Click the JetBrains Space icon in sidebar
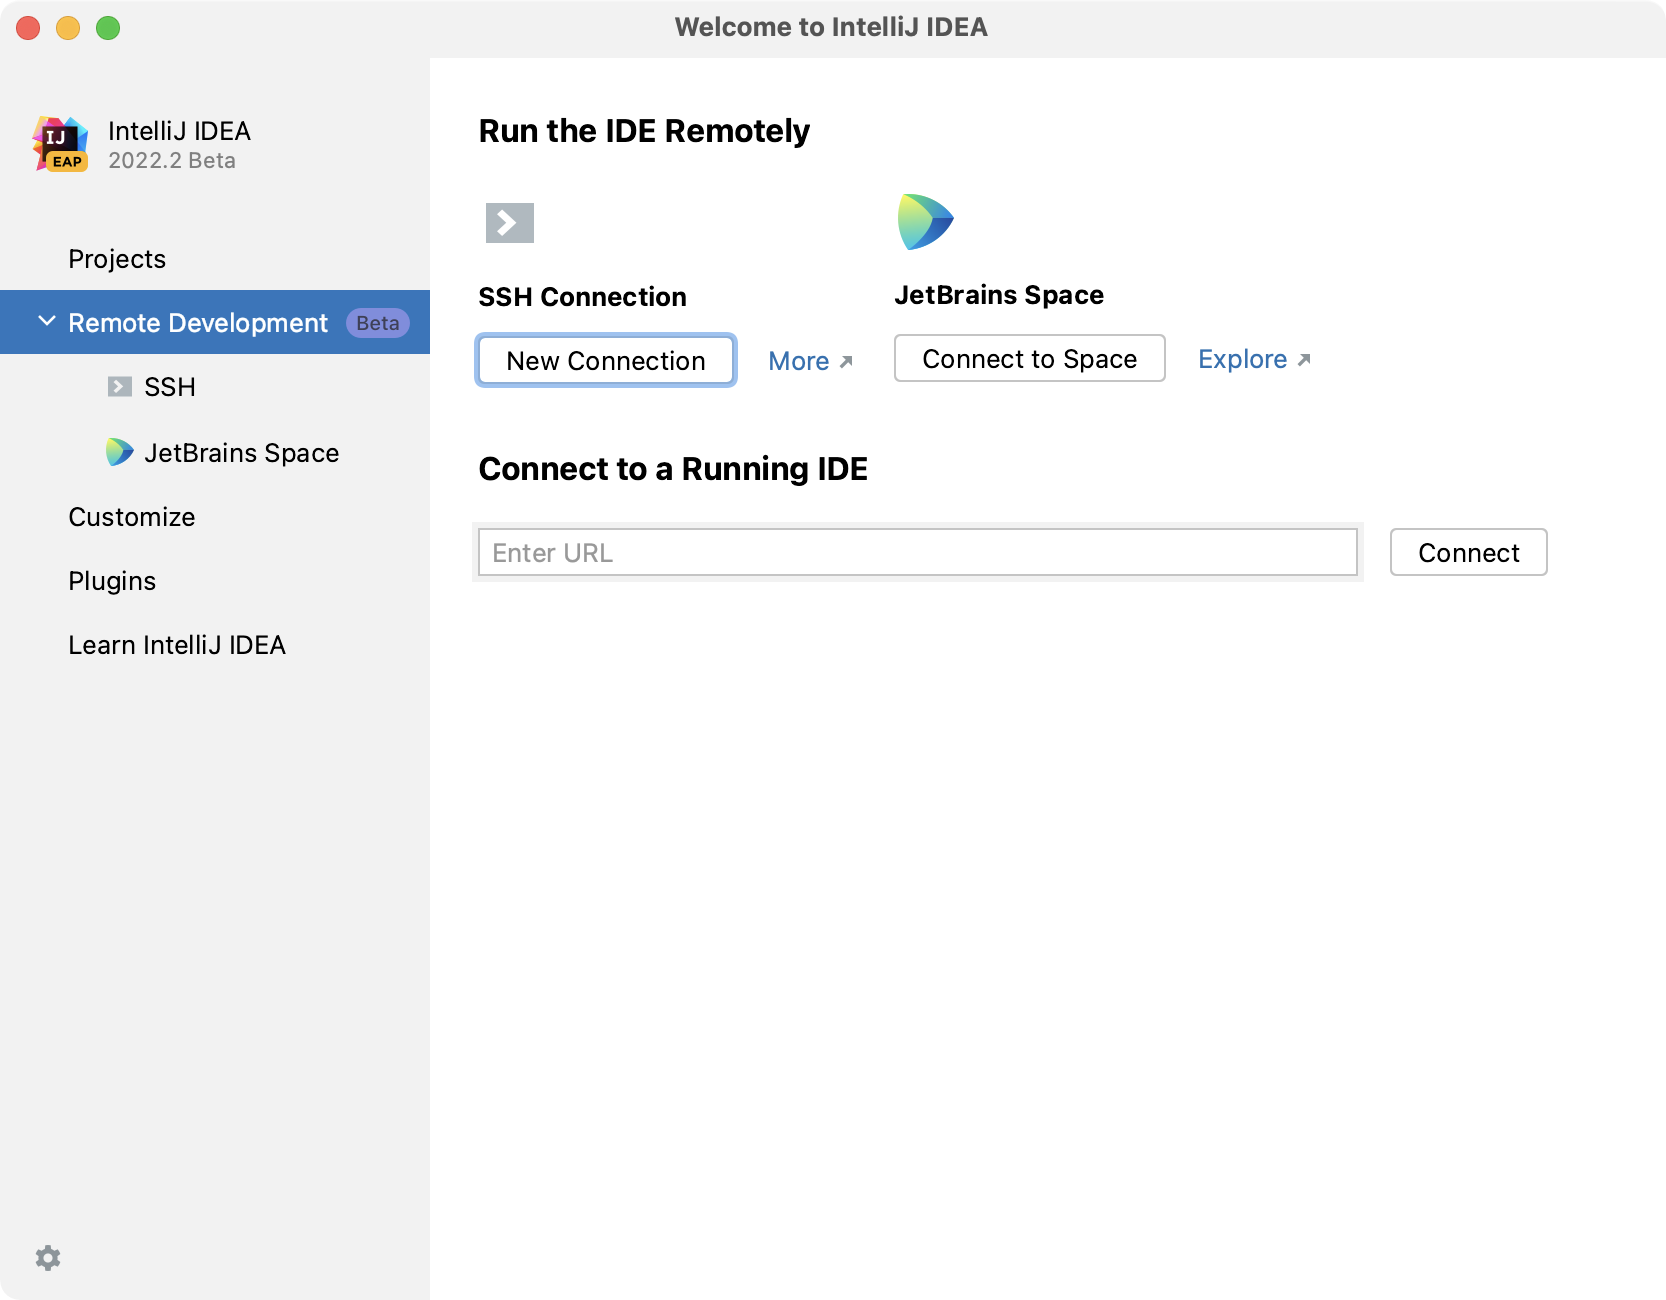Screen dimensions: 1666x1300 tap(120, 452)
